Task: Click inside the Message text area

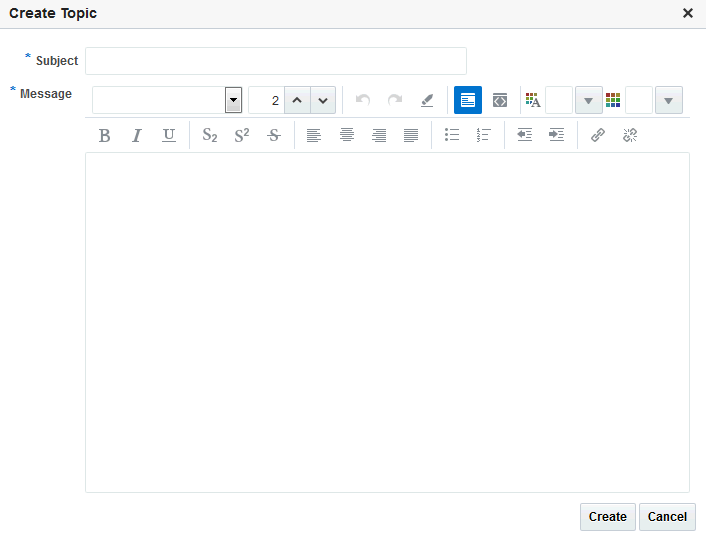Action: [387, 322]
